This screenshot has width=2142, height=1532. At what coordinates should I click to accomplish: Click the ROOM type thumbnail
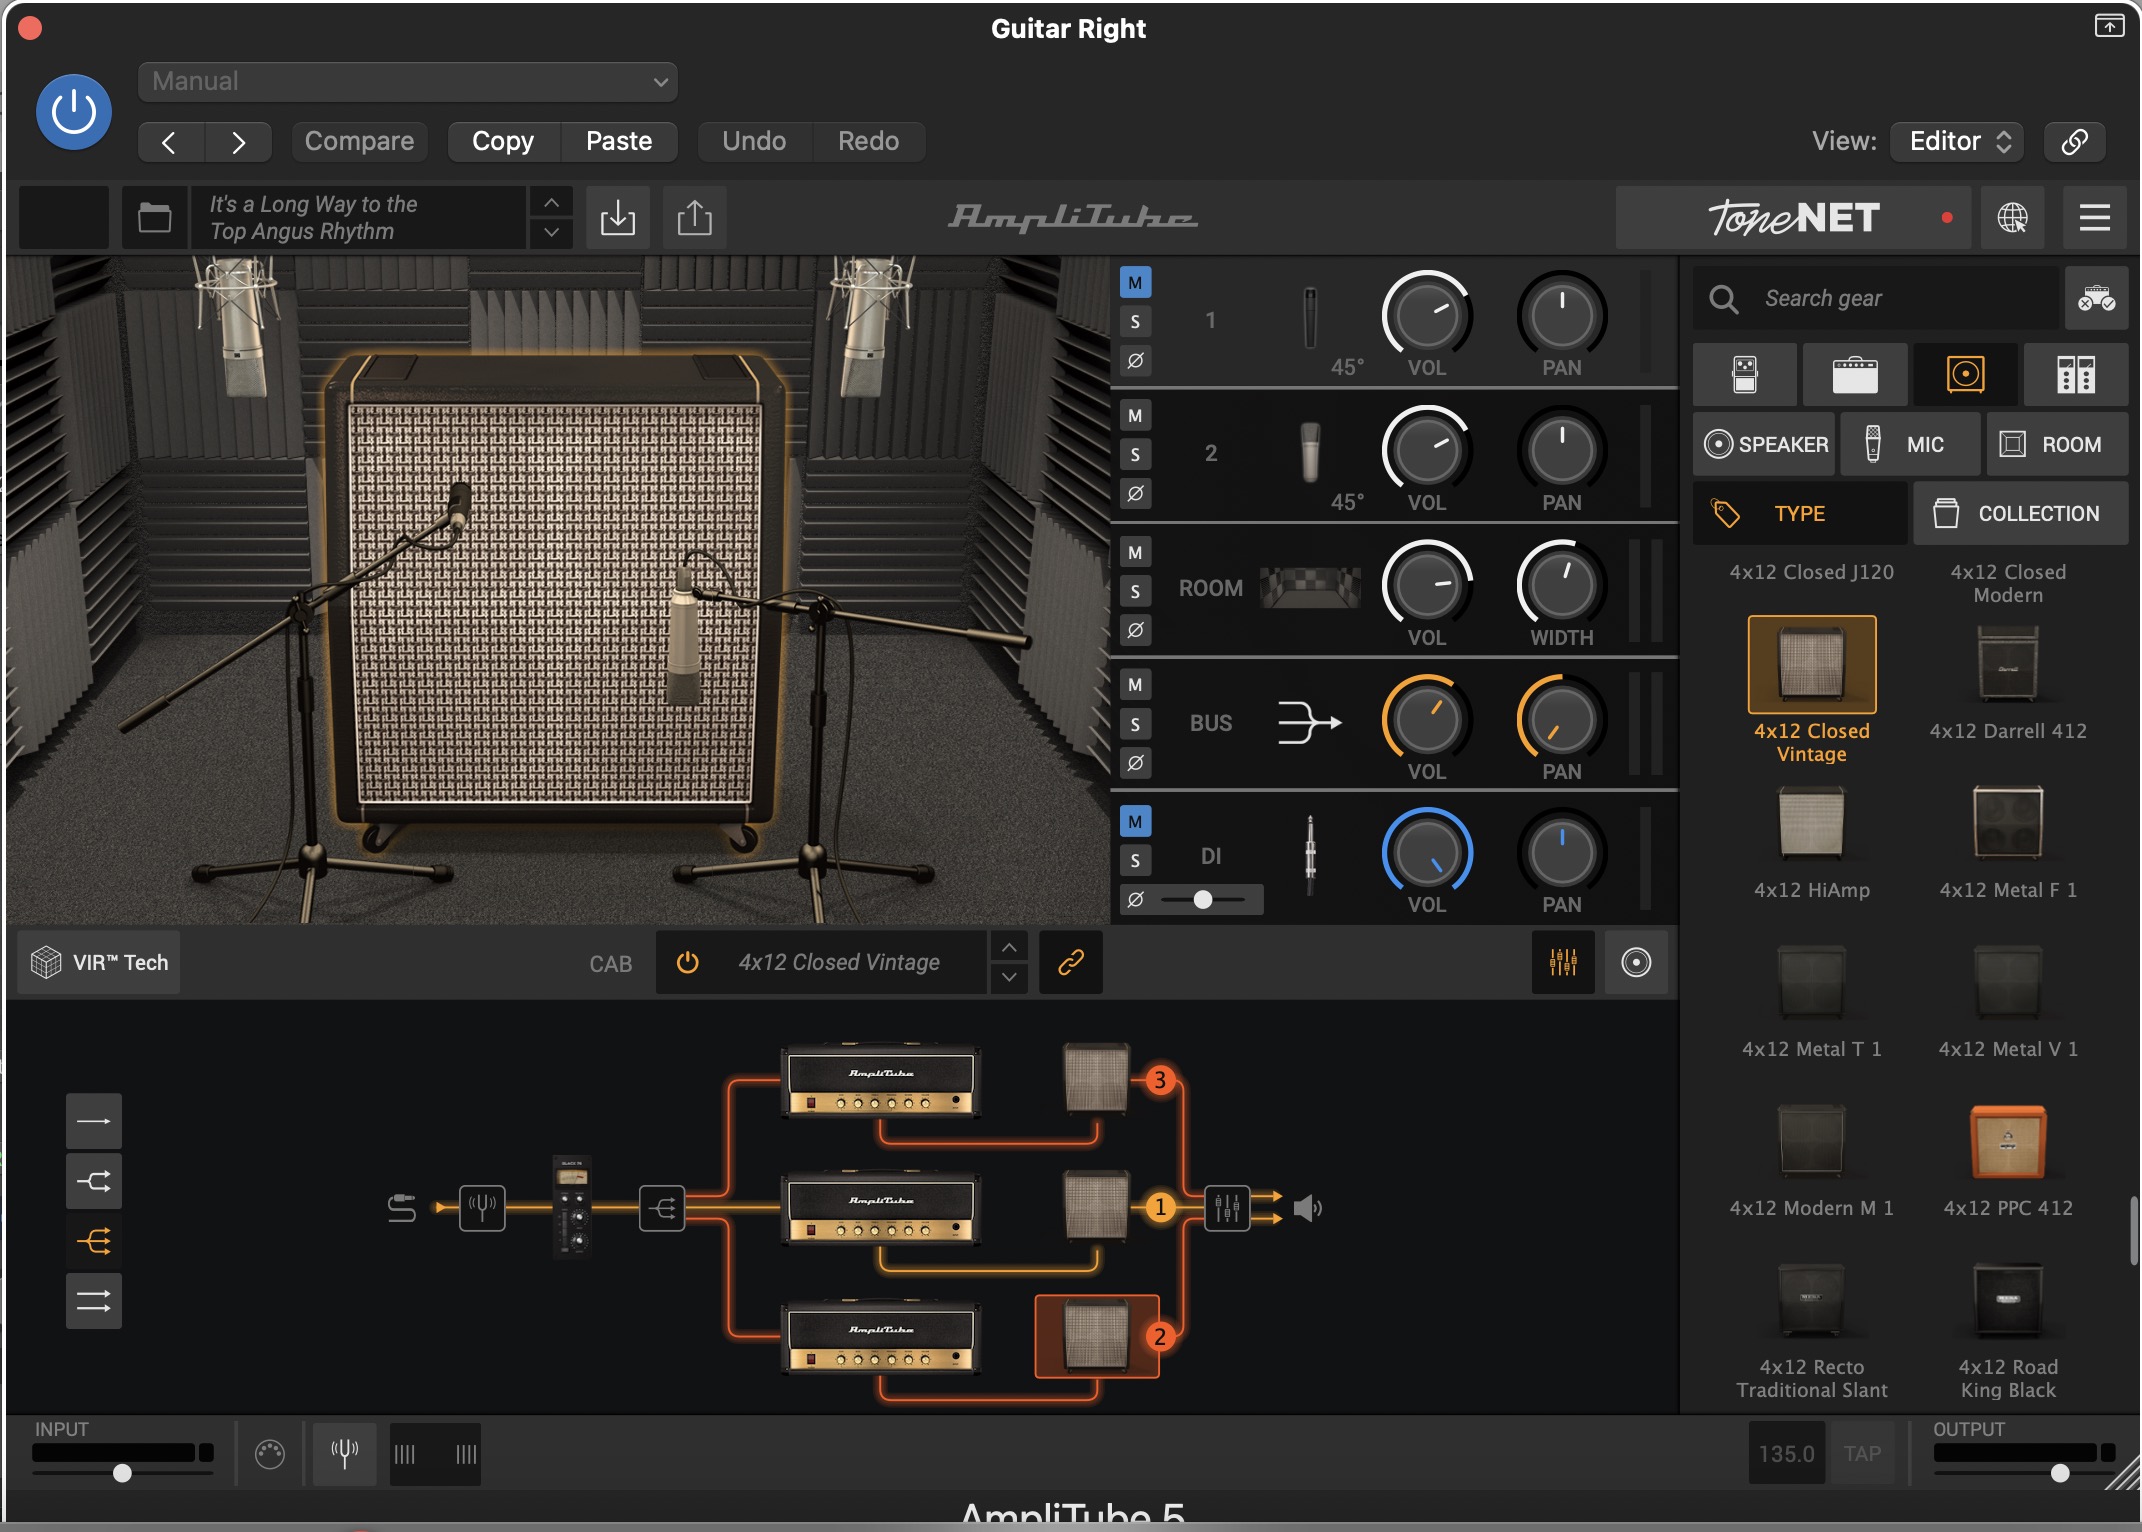click(x=1310, y=588)
